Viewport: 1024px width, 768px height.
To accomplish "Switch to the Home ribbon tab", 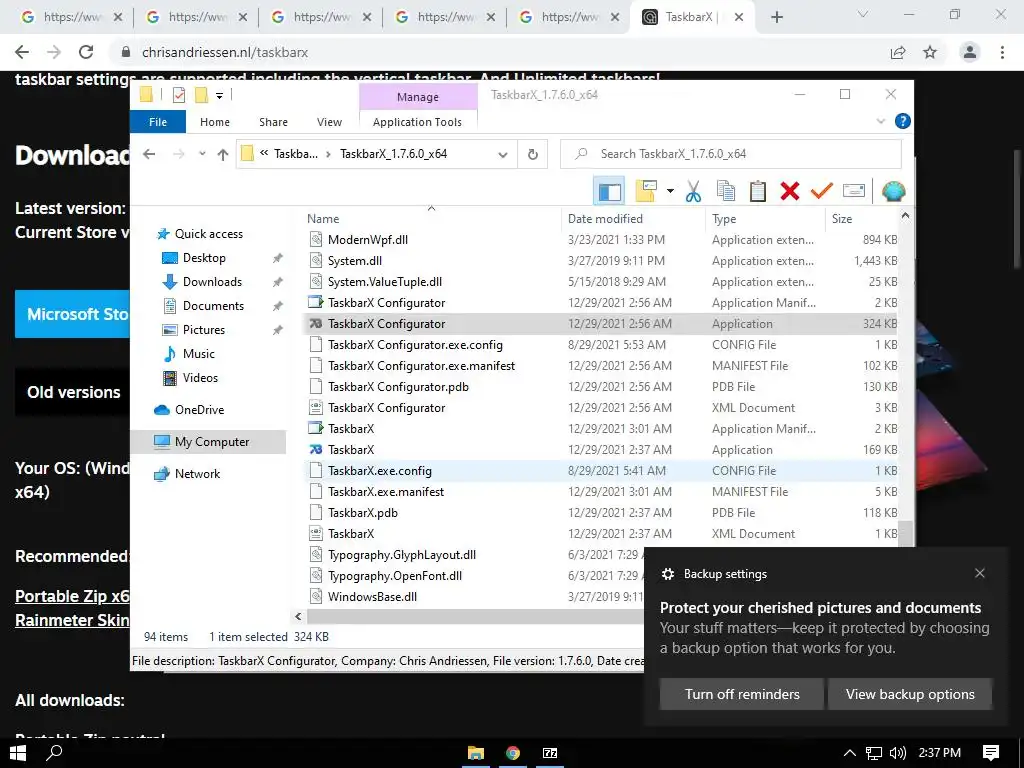I will pyautogui.click(x=215, y=121).
